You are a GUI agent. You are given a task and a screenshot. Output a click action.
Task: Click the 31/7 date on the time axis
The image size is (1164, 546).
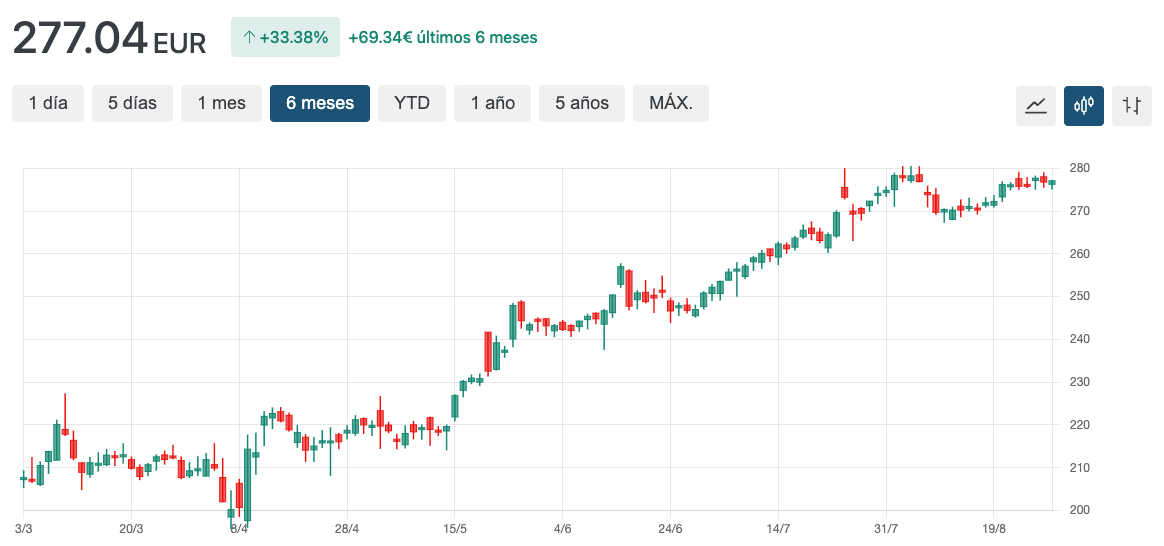(886, 529)
